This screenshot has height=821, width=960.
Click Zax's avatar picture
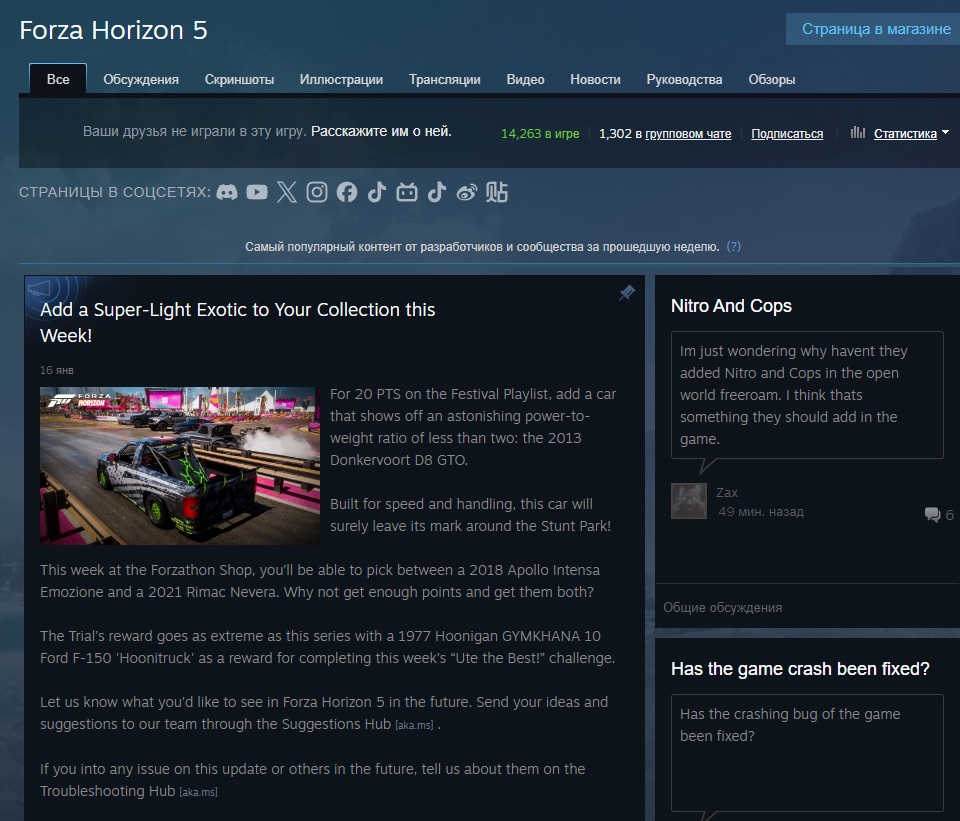689,501
